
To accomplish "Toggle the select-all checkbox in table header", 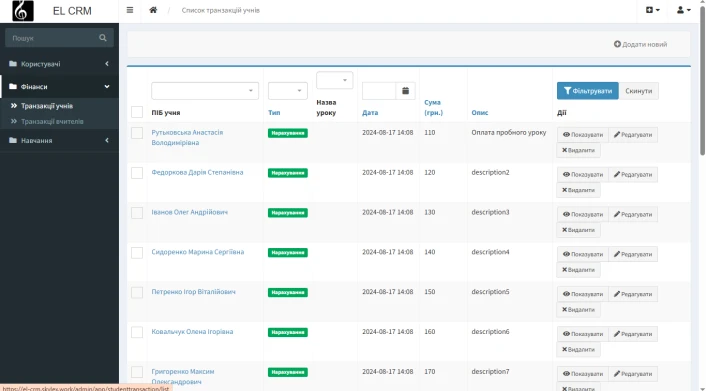I will 137,112.
